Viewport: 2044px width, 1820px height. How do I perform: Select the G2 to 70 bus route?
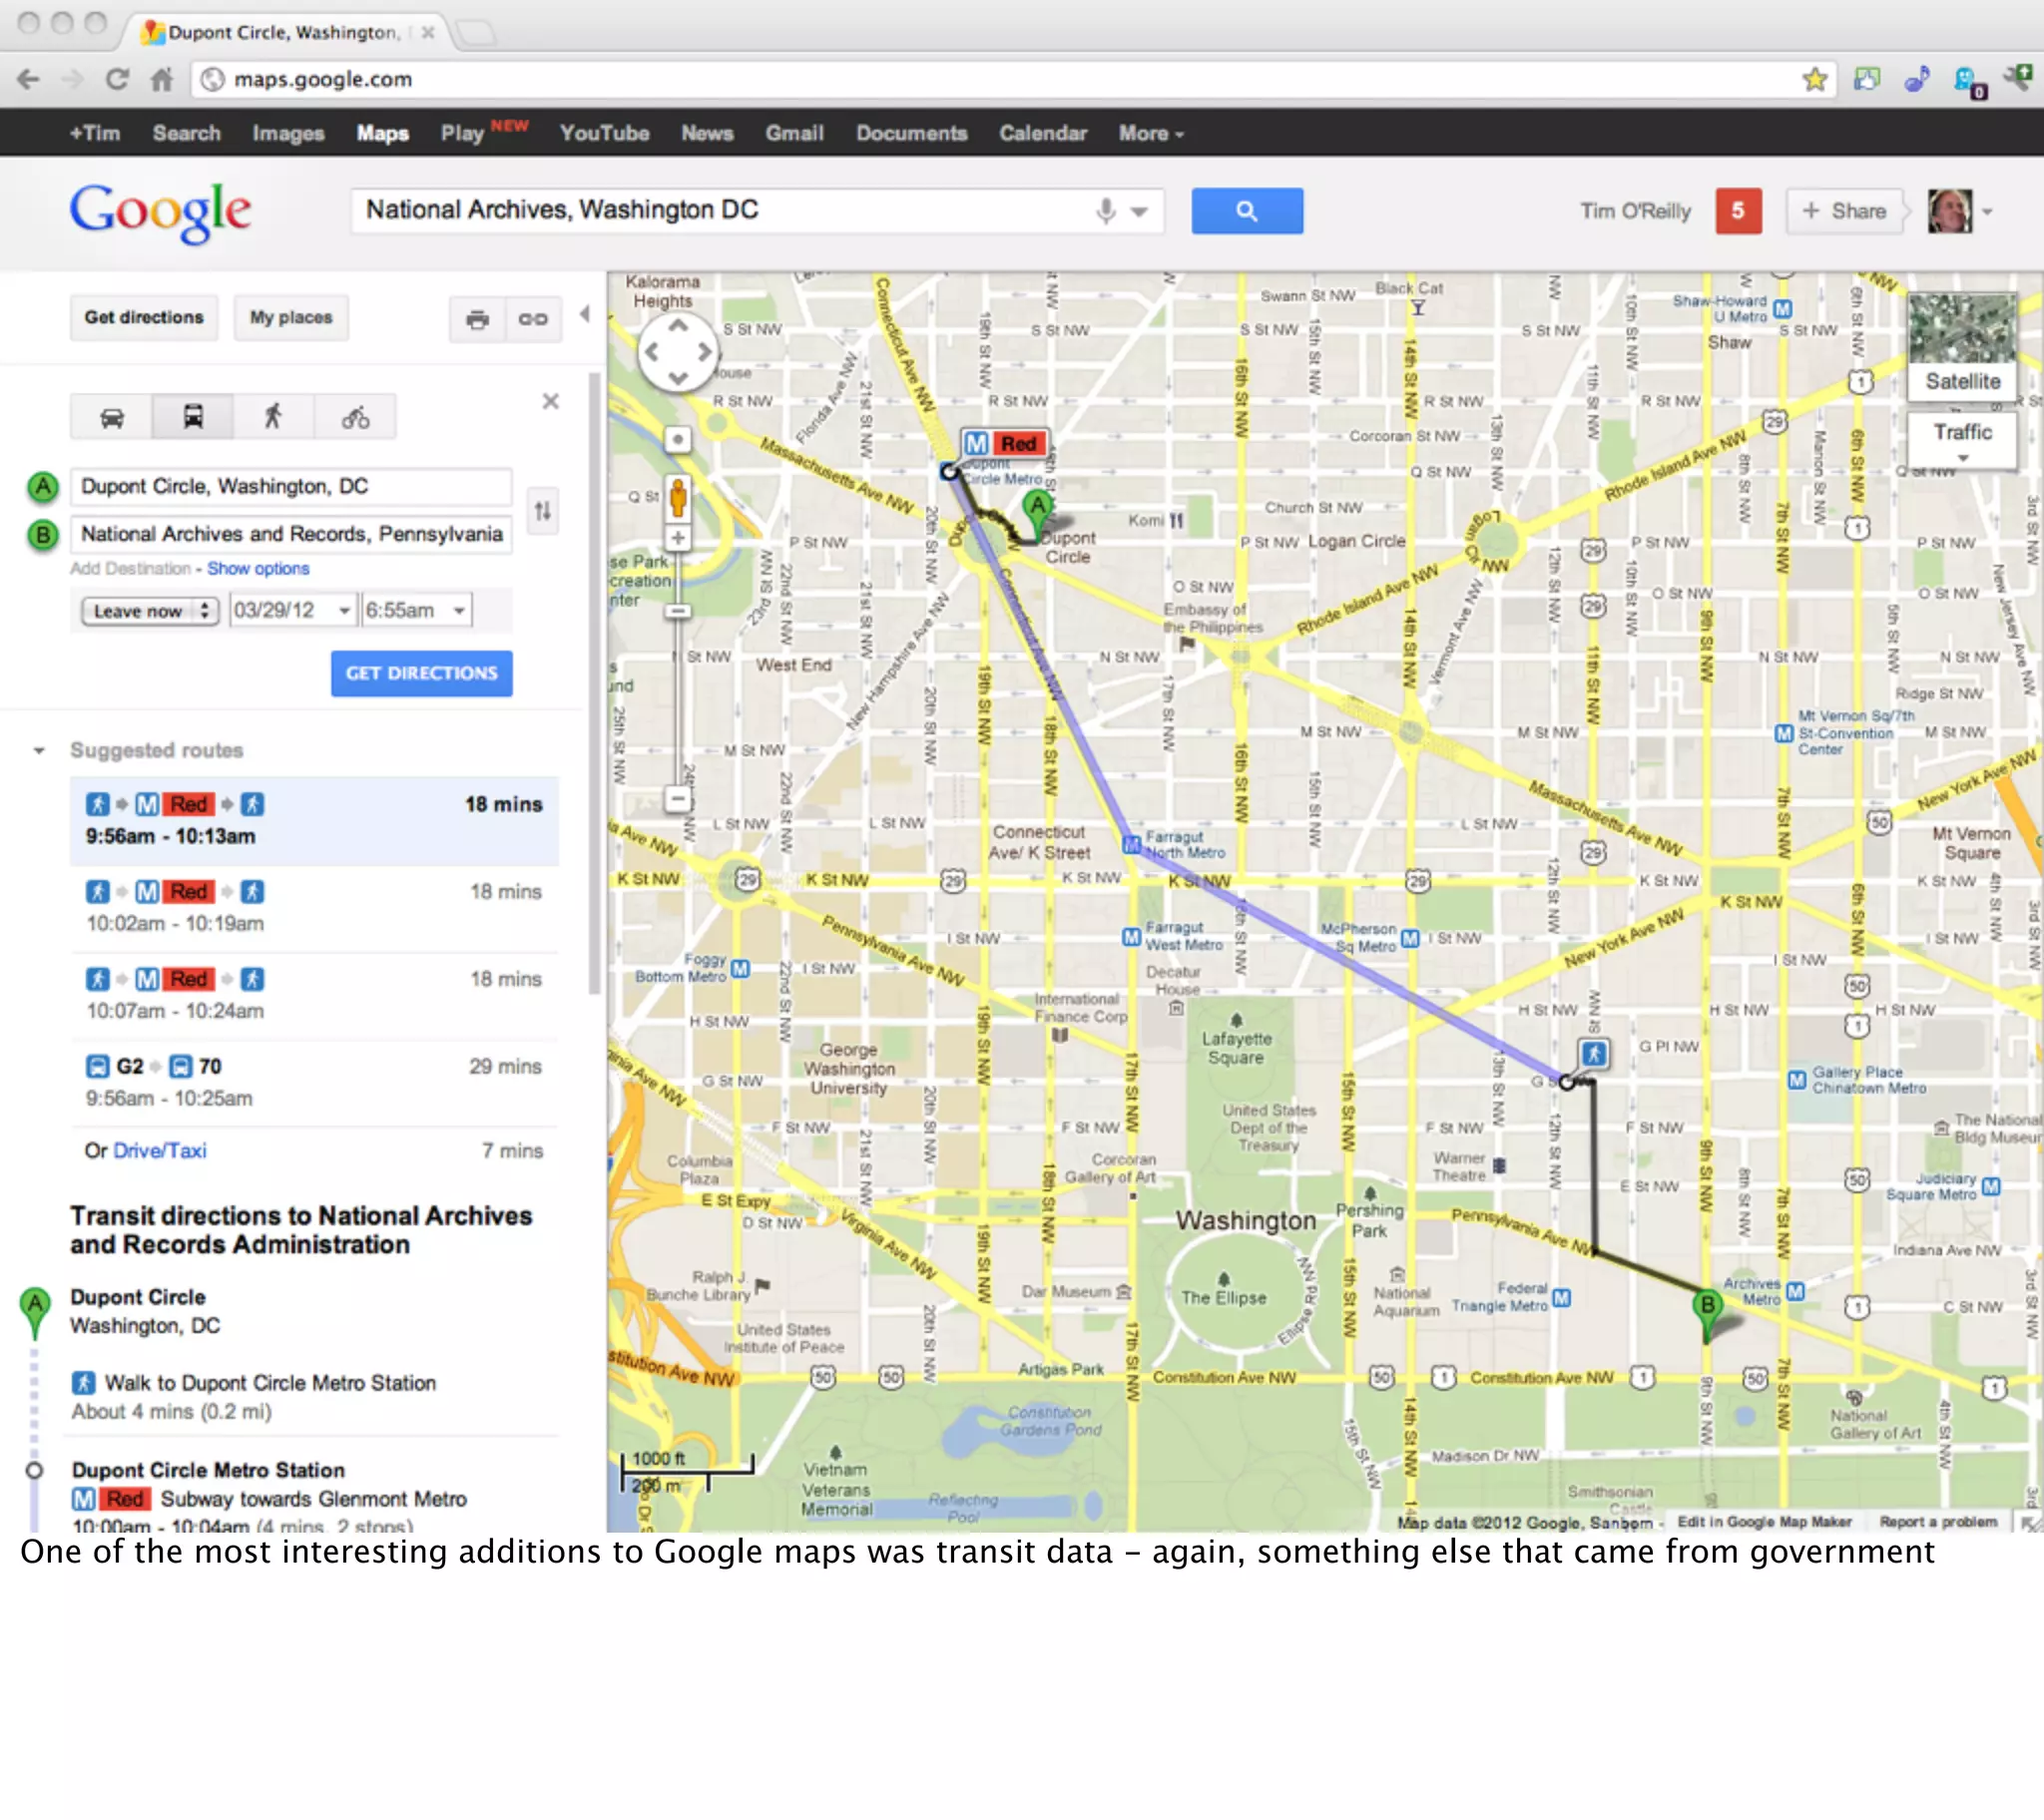click(x=314, y=1082)
